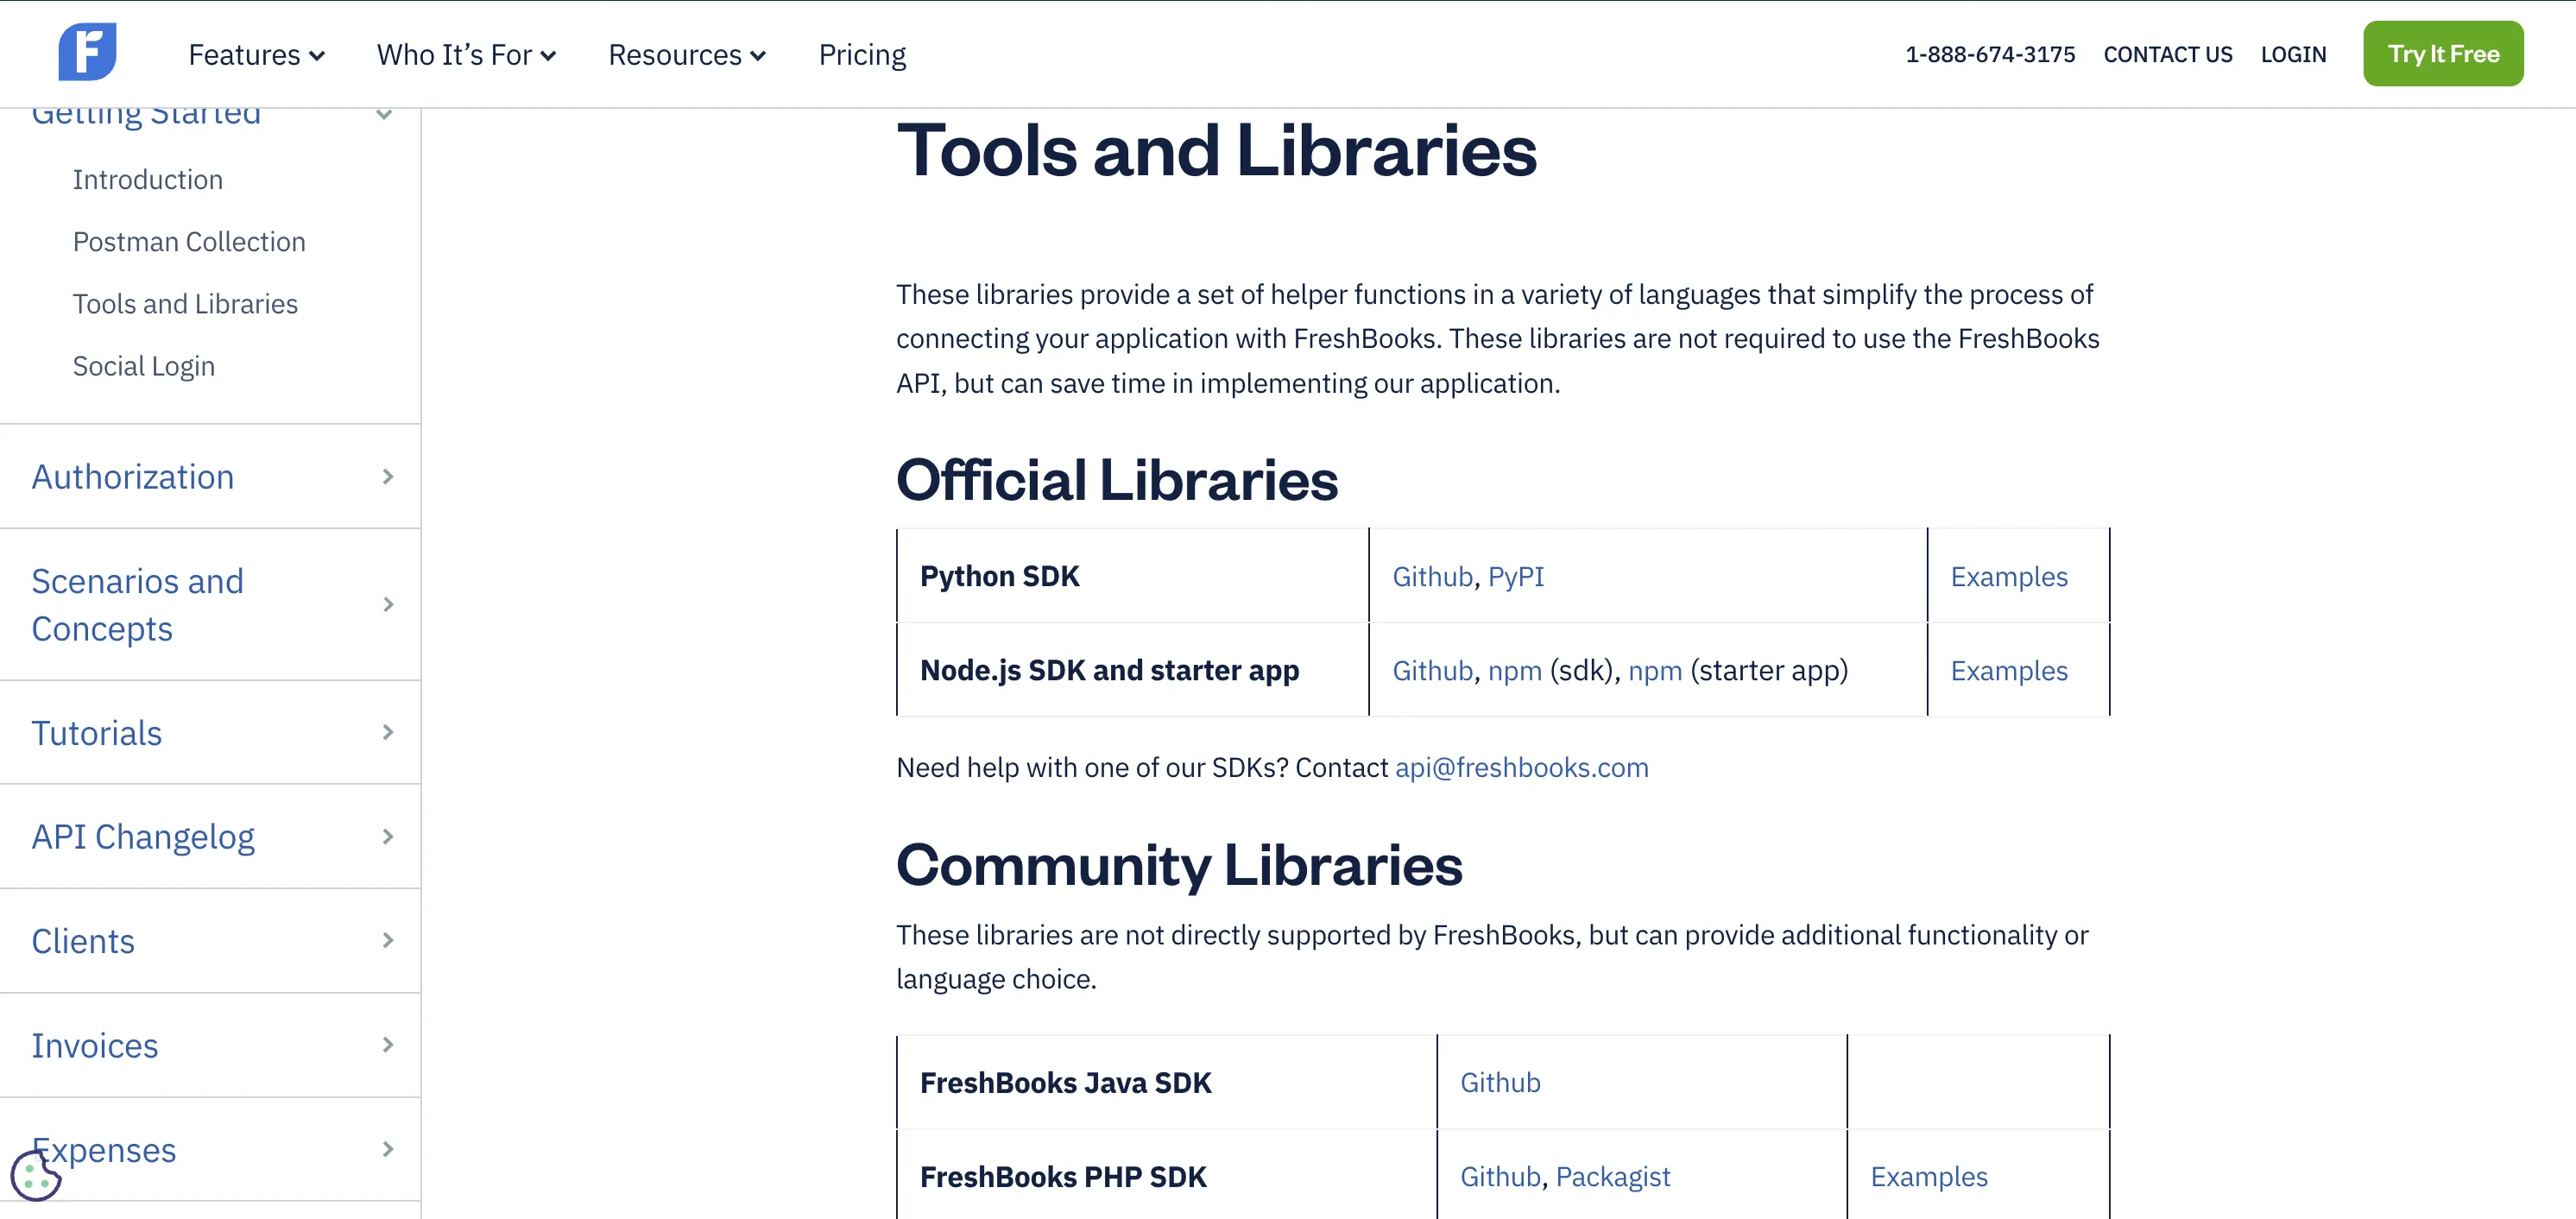Click the 'FreshBooks Java SDK' cell
Viewport: 2576px width, 1219px height.
[1166, 1082]
